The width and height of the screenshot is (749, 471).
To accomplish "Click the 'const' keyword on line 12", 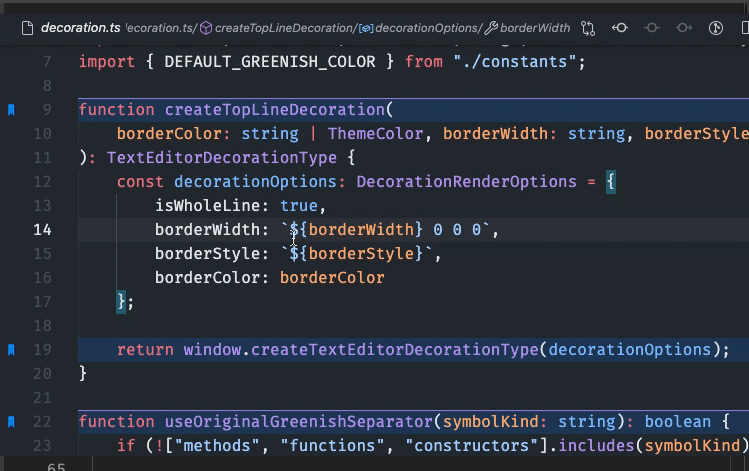I will (x=140, y=182).
